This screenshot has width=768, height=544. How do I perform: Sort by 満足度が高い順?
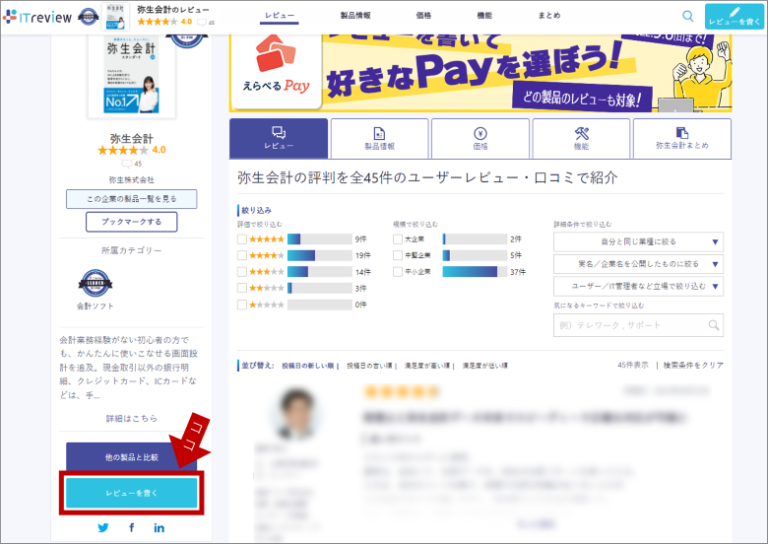click(427, 366)
